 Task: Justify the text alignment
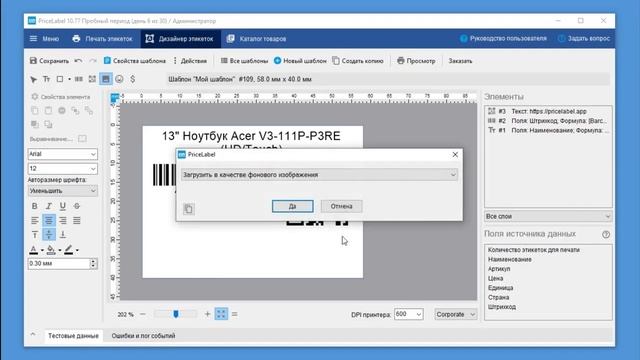click(77, 220)
